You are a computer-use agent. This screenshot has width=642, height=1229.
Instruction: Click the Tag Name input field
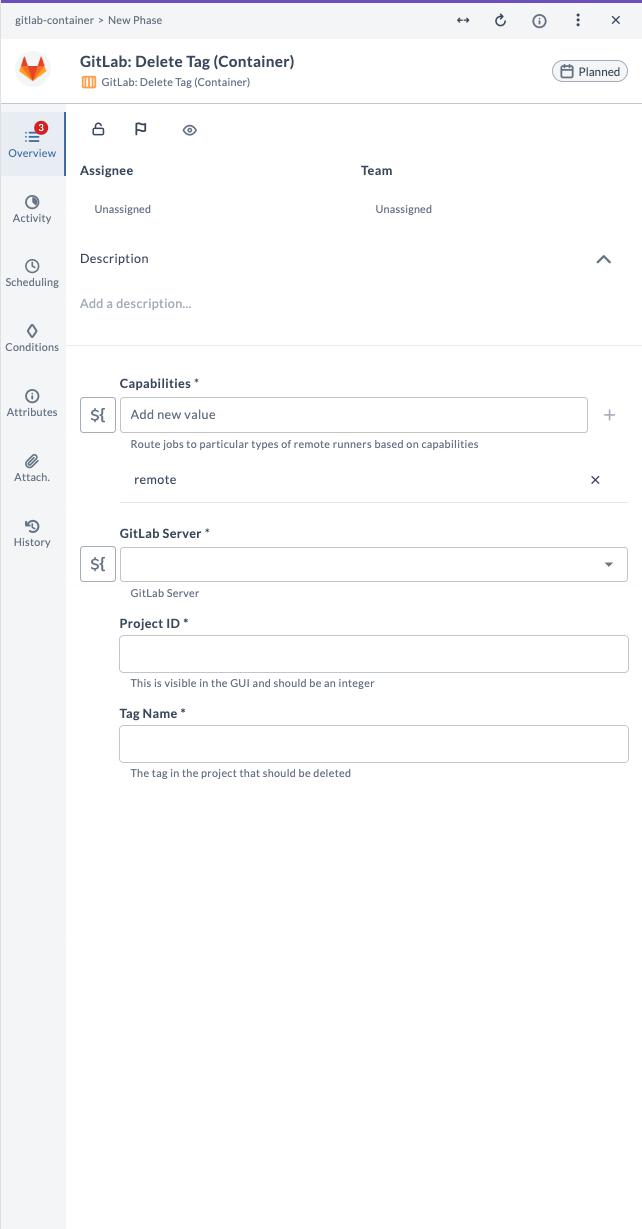(374, 744)
